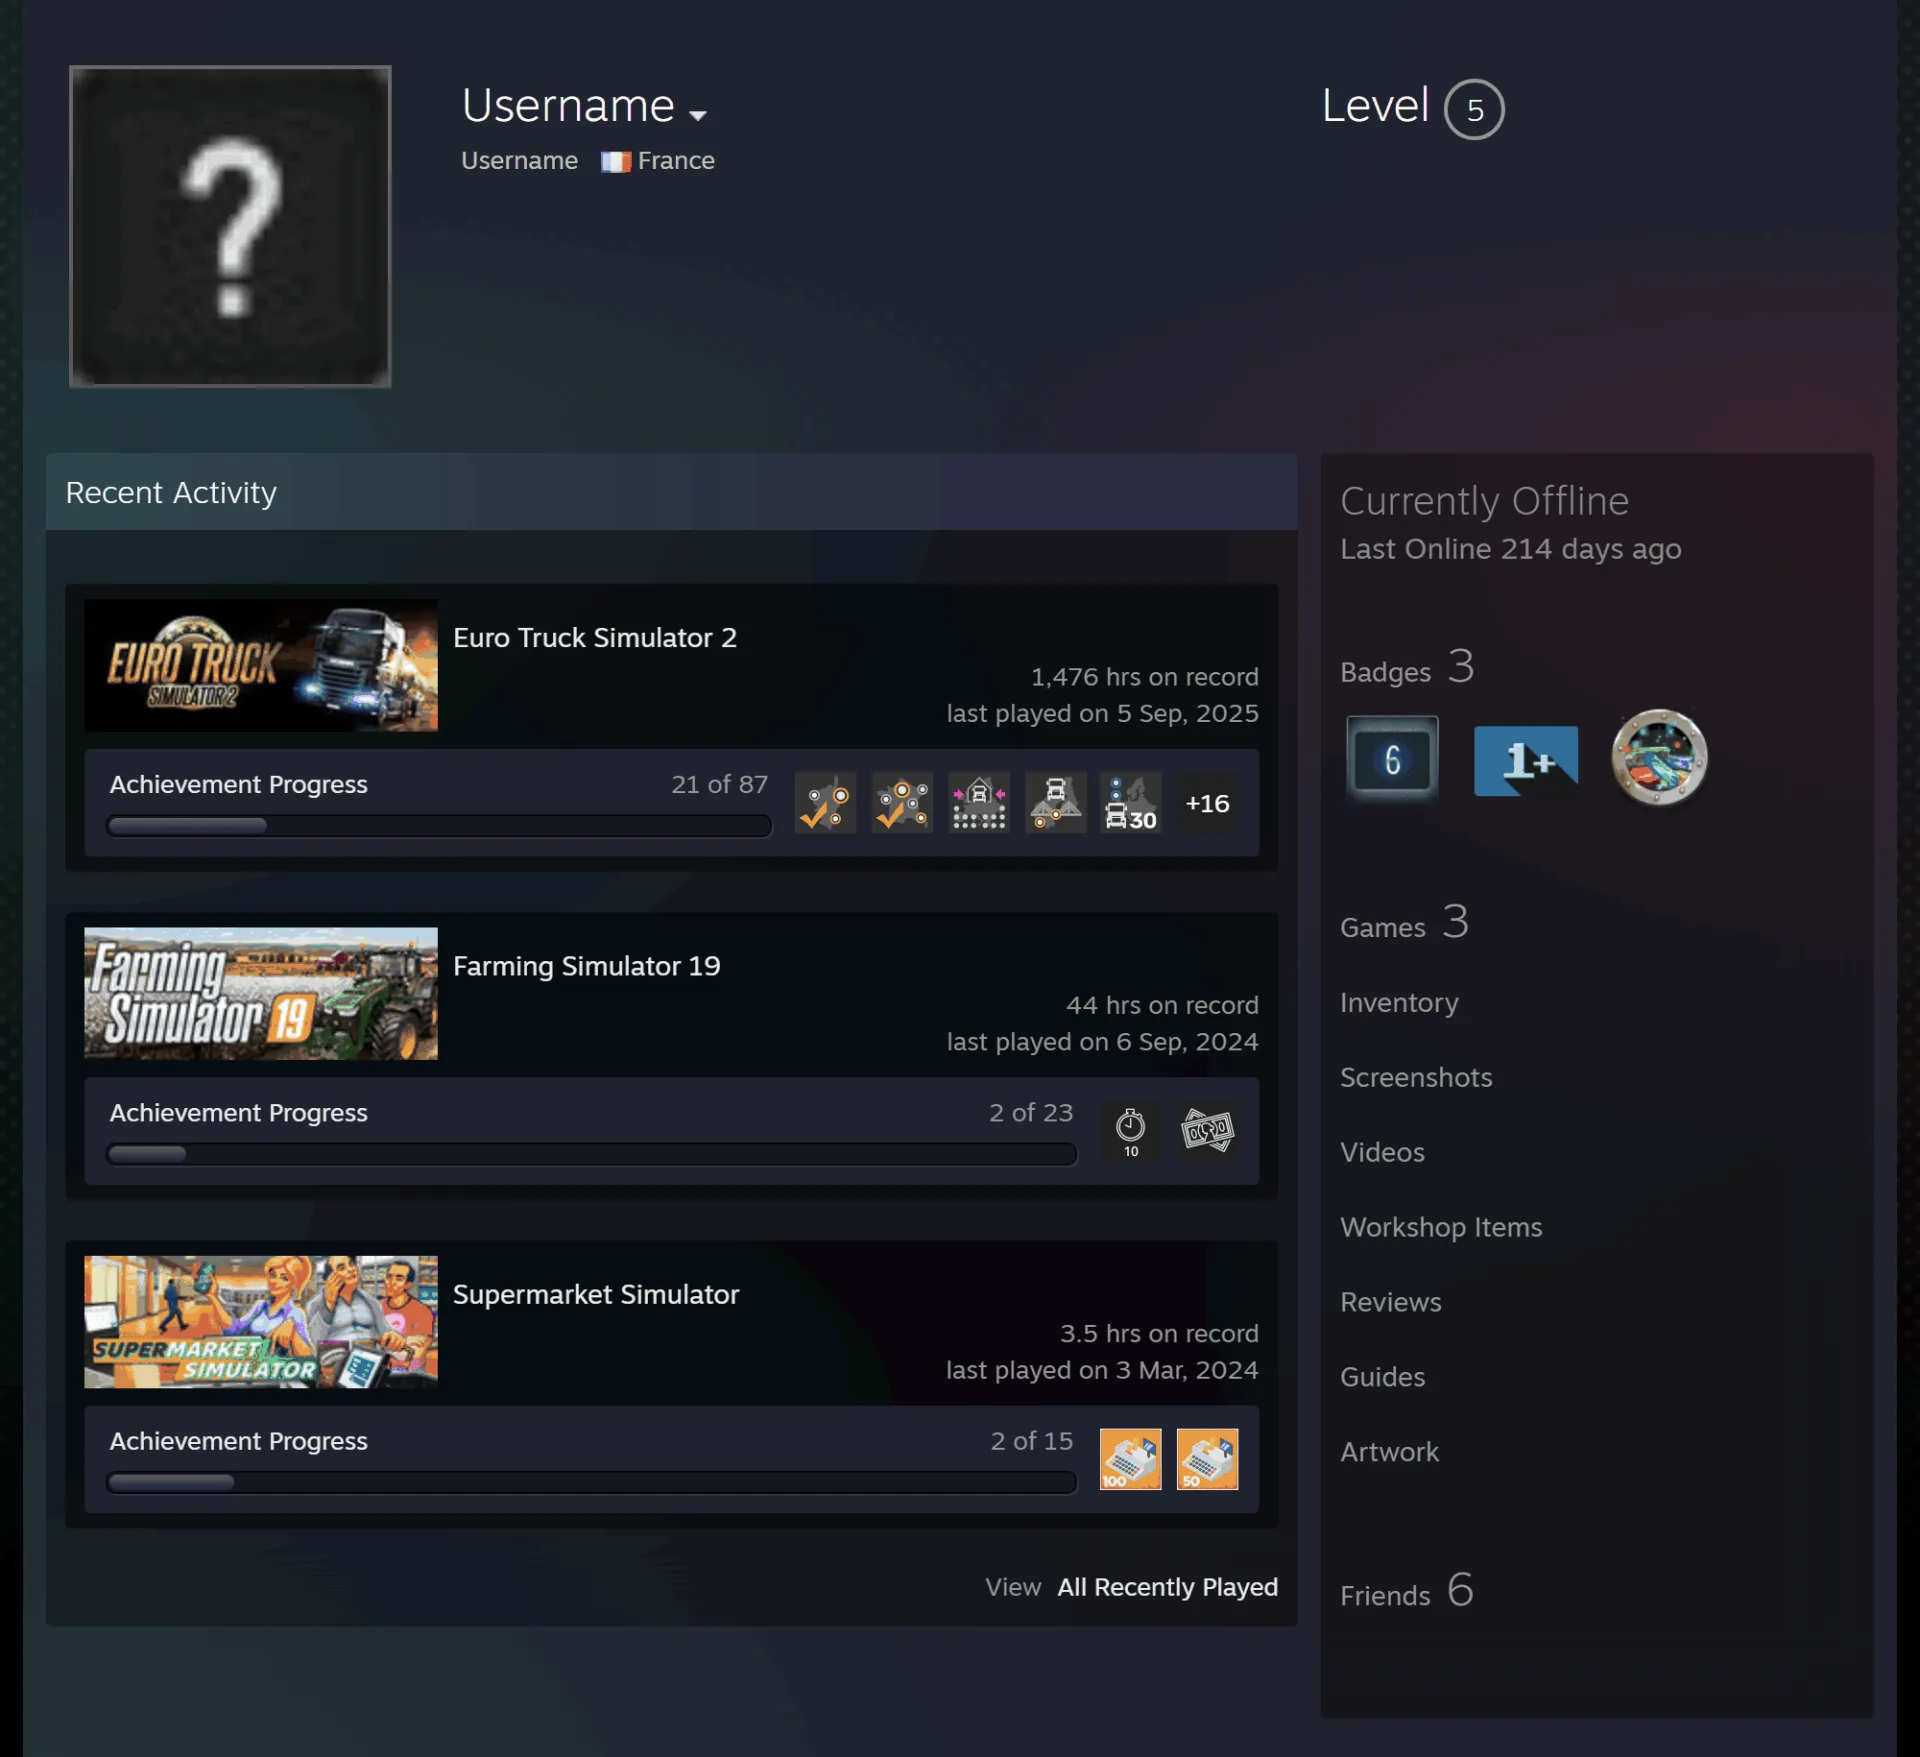Click Farming Simulator stopwatch 10 achievement icon
The image size is (1920, 1757).
click(1131, 1131)
